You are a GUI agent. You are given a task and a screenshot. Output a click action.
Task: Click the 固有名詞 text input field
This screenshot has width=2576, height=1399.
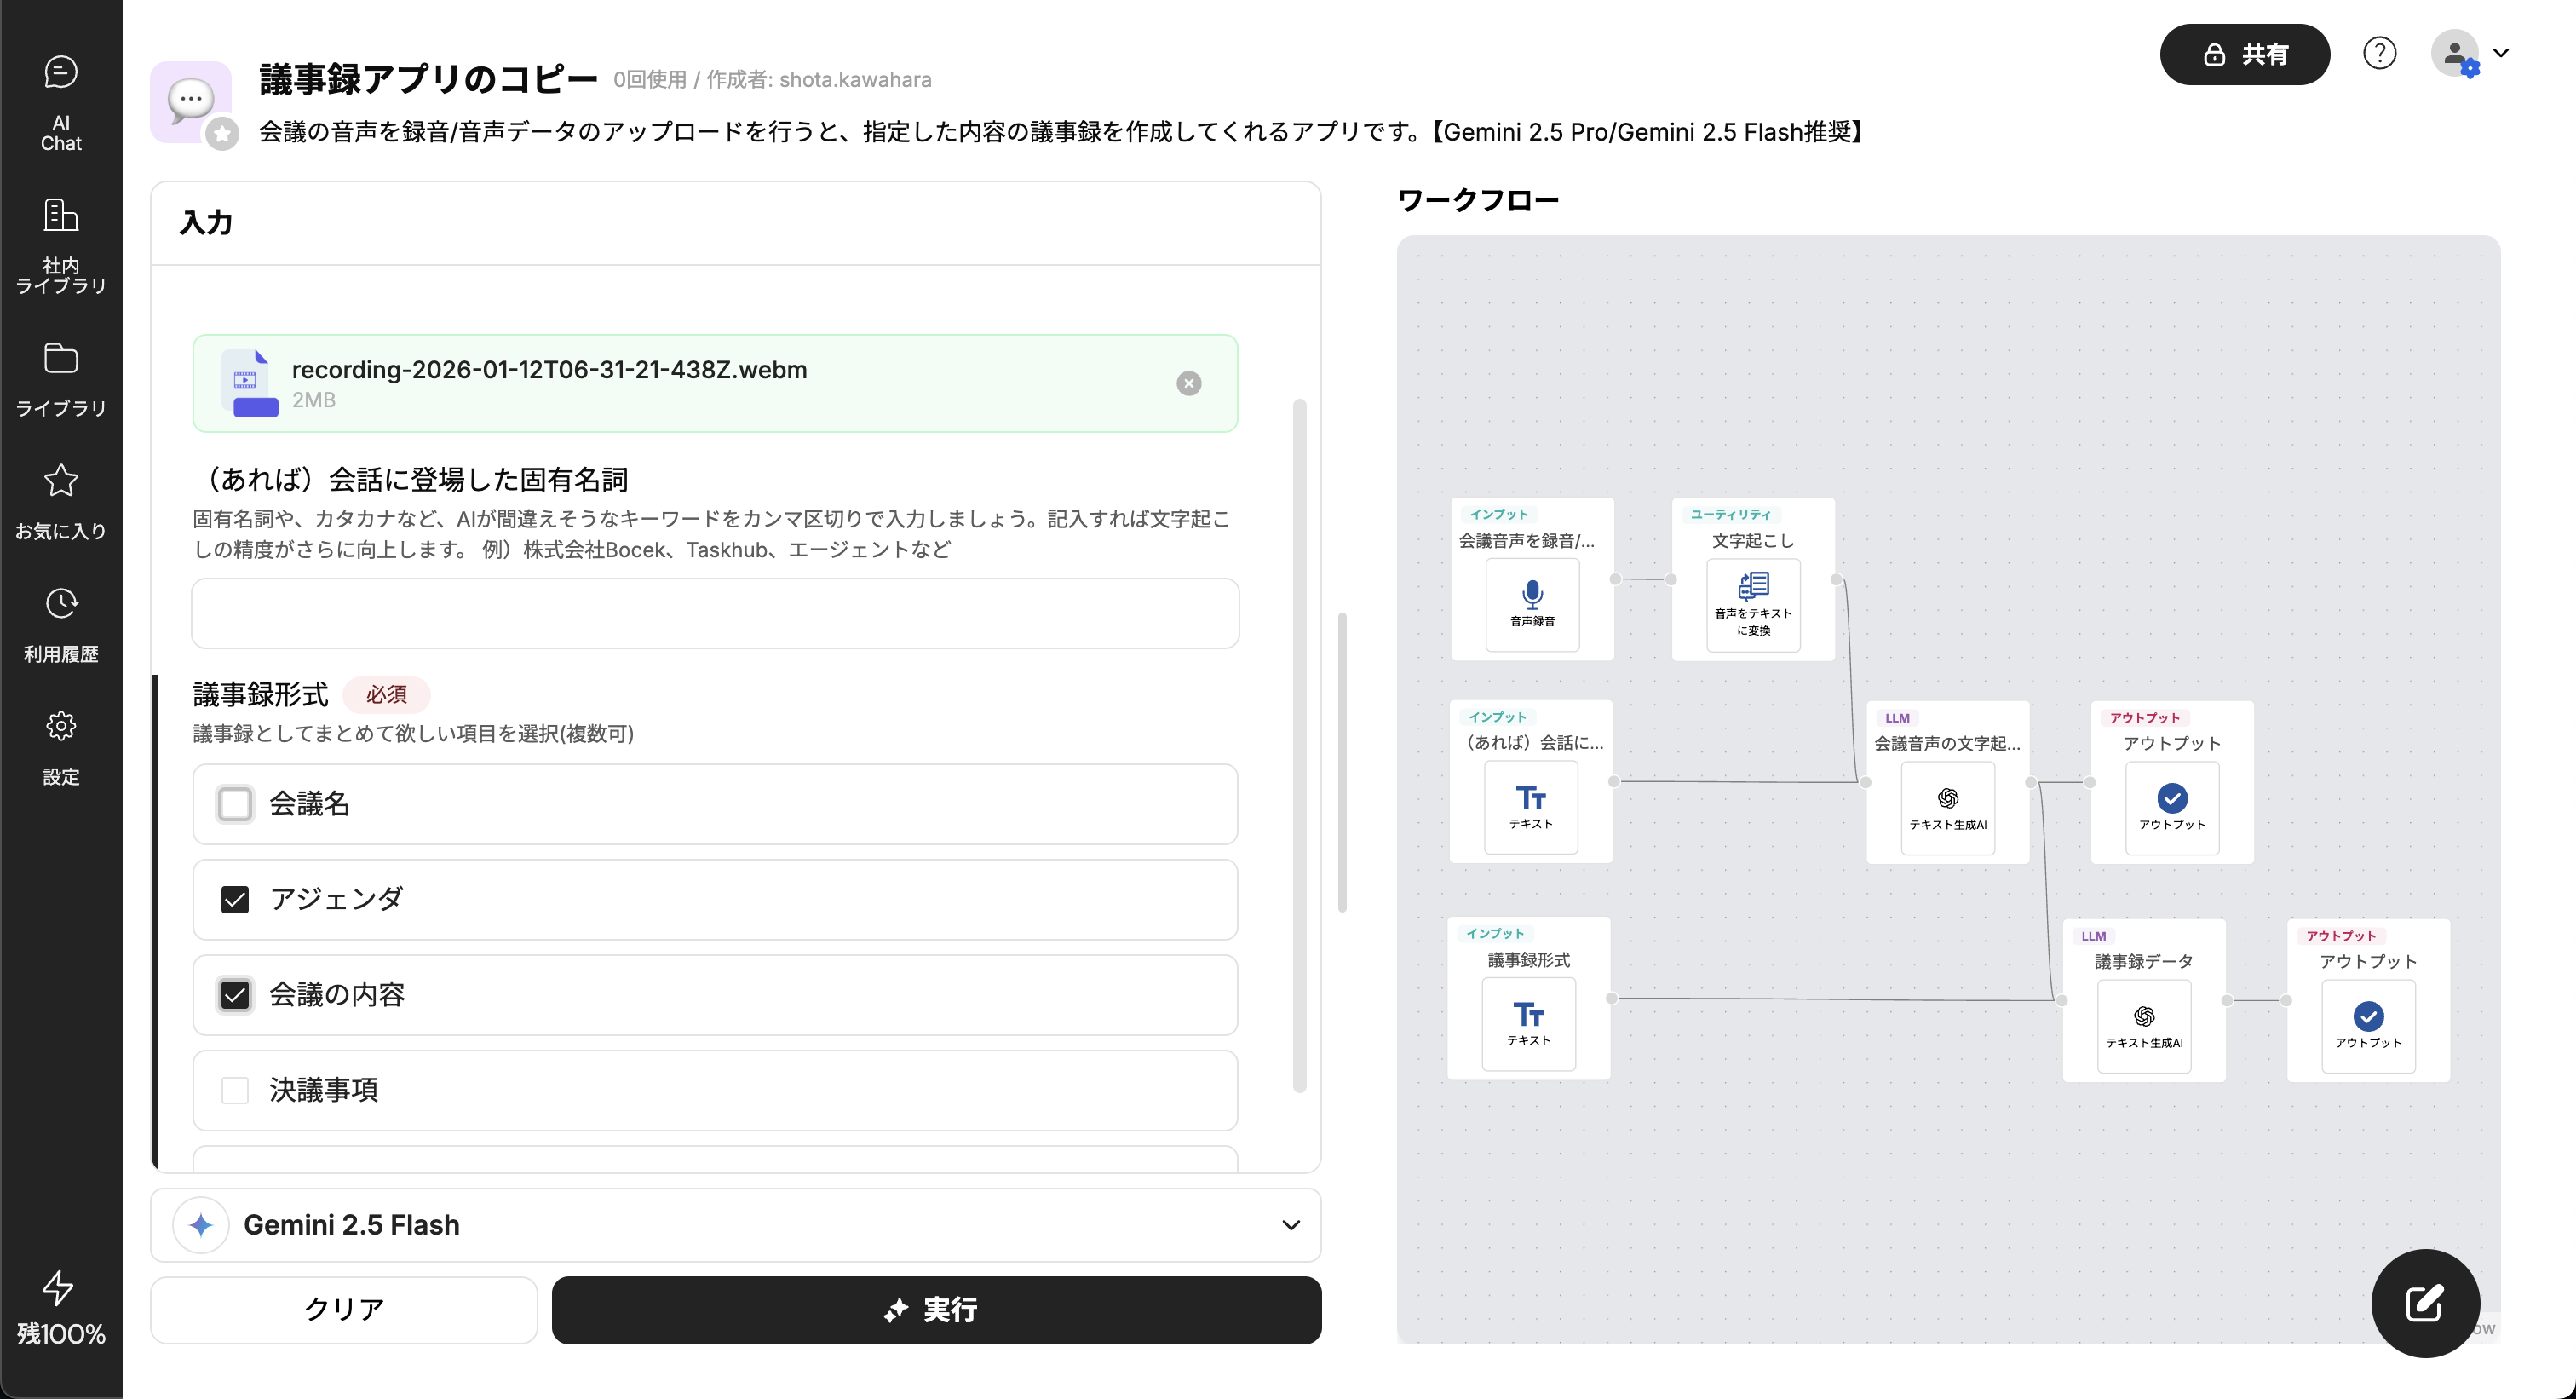[x=715, y=613]
